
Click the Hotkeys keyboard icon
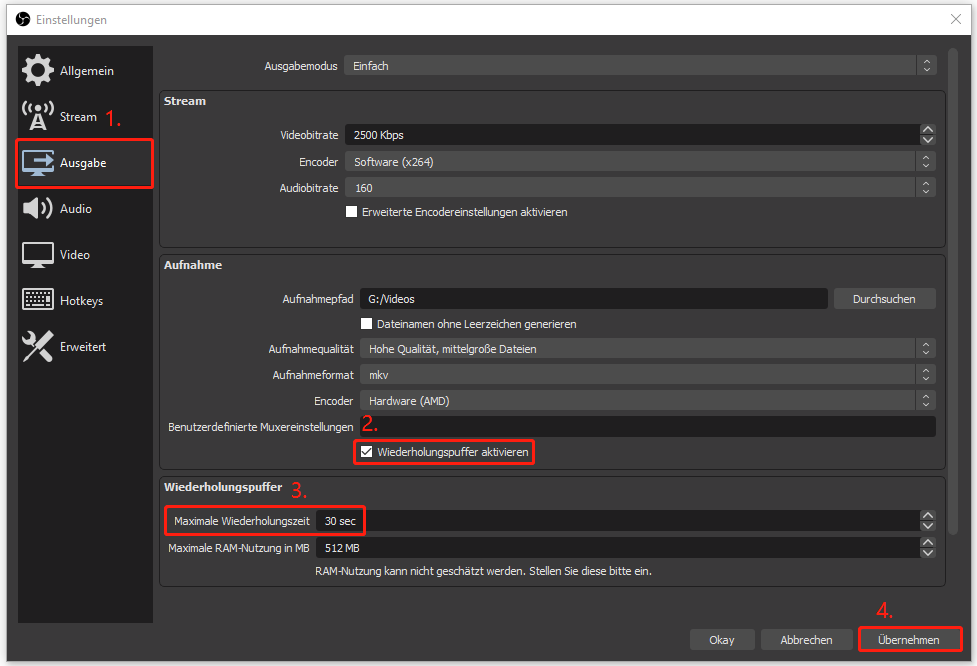pos(38,300)
